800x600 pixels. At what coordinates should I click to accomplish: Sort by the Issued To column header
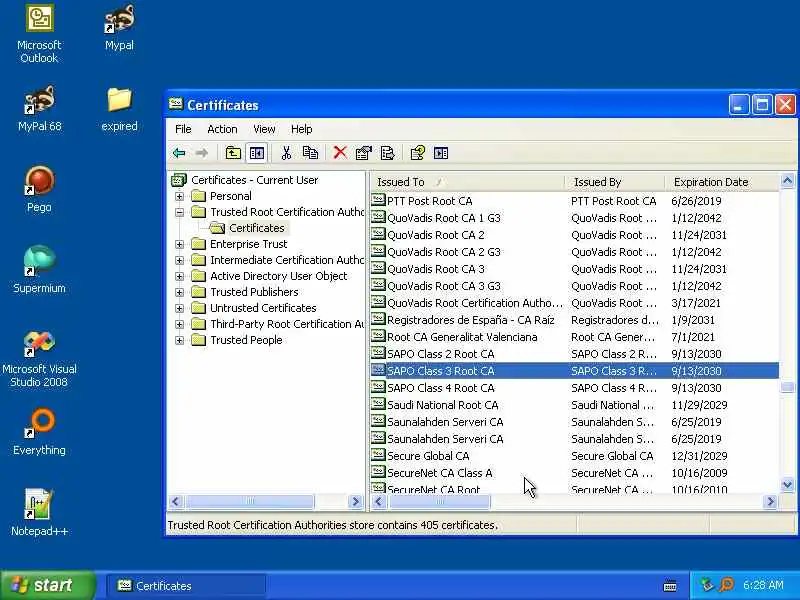(x=467, y=182)
